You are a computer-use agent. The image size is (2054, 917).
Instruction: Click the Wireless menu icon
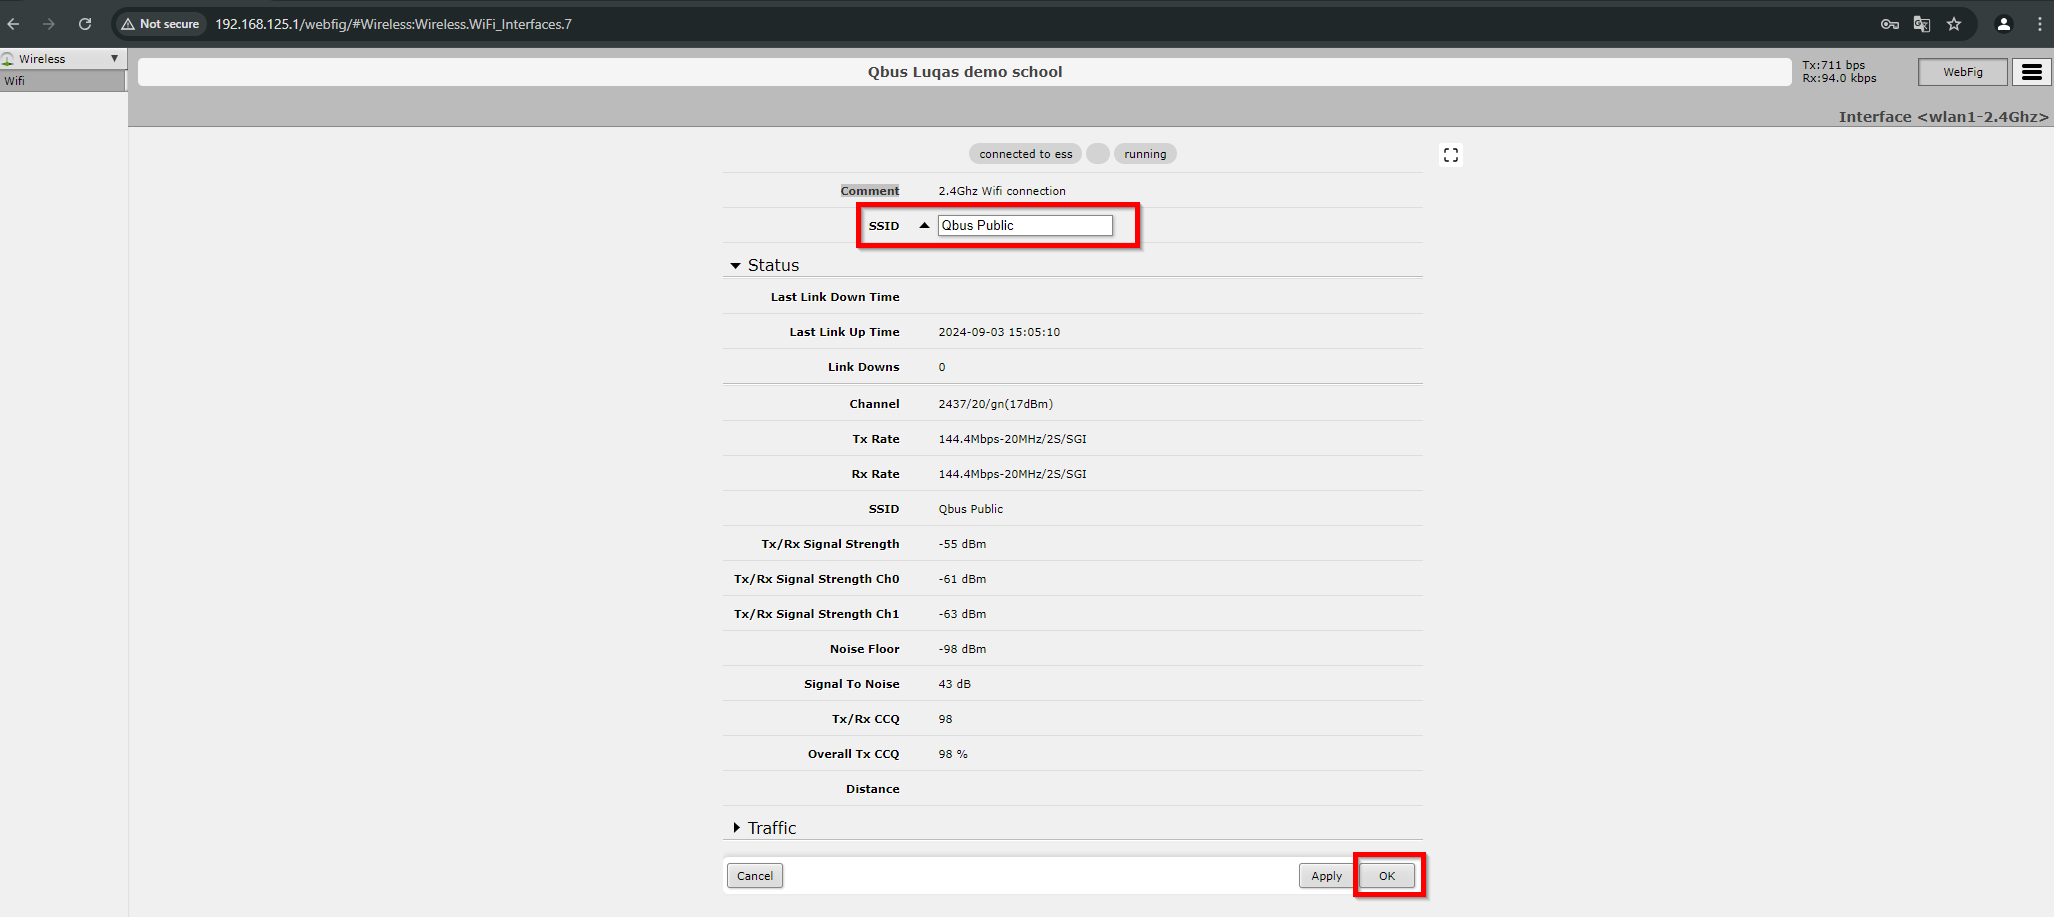8,59
